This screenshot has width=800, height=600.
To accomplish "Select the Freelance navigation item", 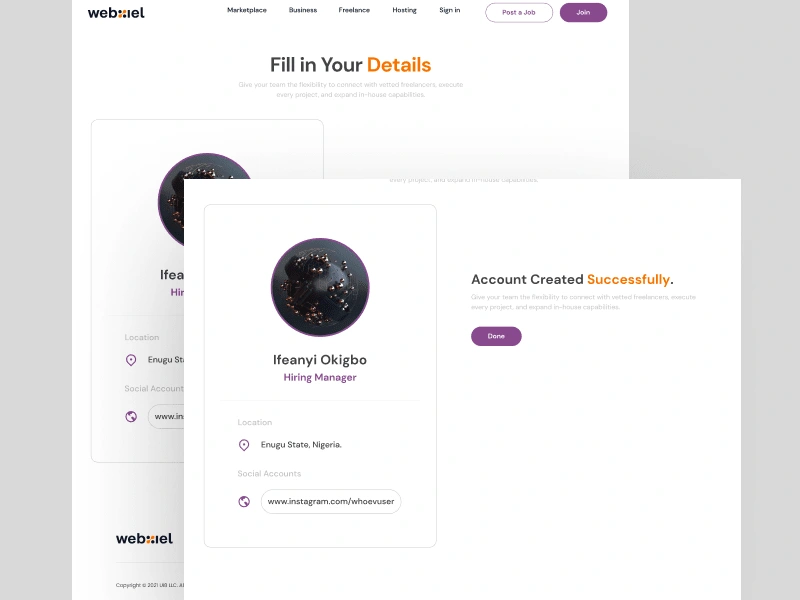I will click(x=354, y=10).
